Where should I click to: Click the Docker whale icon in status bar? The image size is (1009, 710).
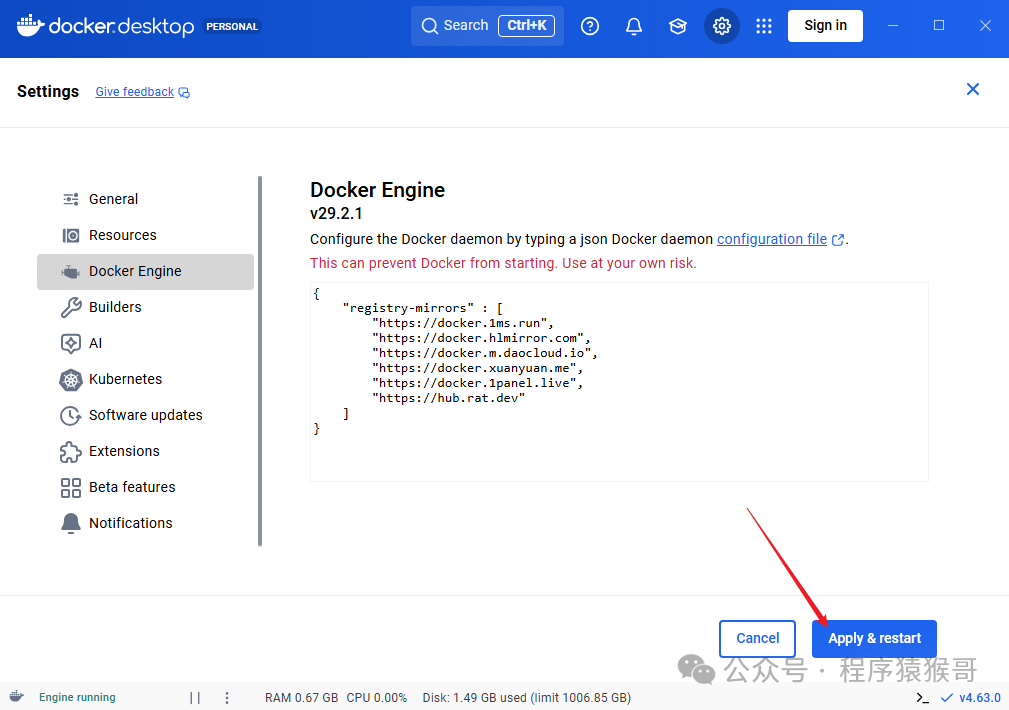17,697
